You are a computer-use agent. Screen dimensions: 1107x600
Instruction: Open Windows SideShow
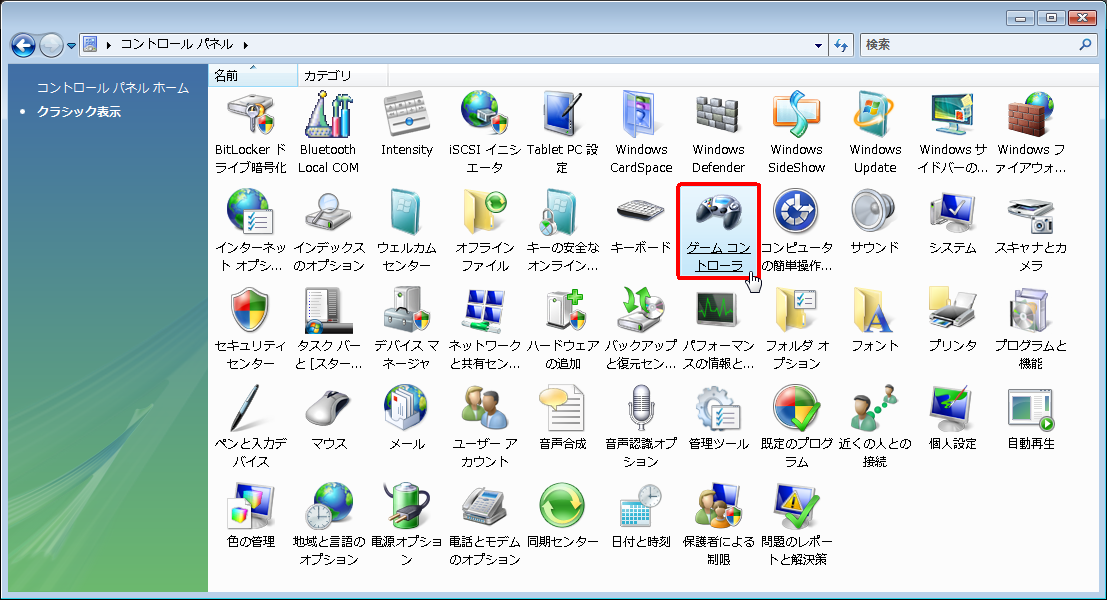(796, 132)
